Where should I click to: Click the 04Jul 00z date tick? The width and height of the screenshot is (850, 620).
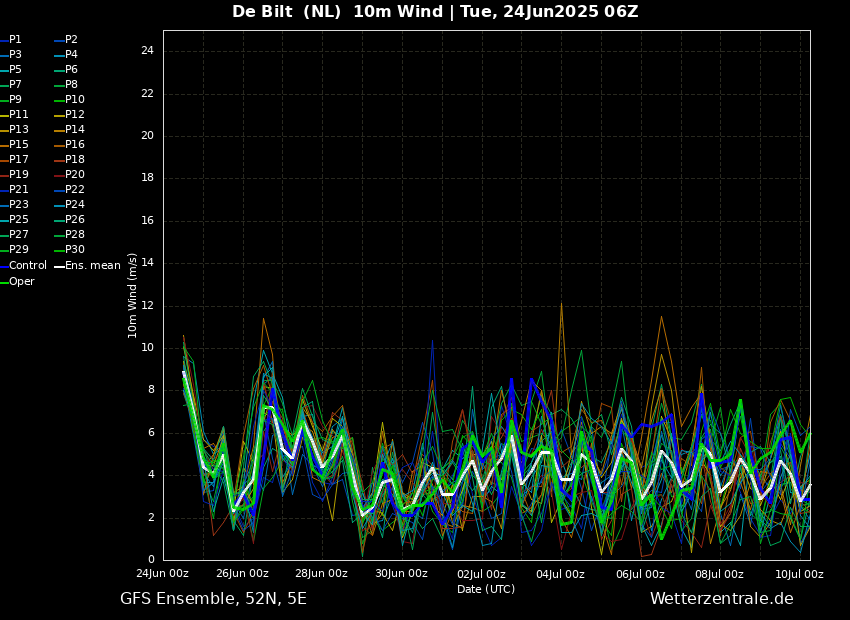[560, 574]
